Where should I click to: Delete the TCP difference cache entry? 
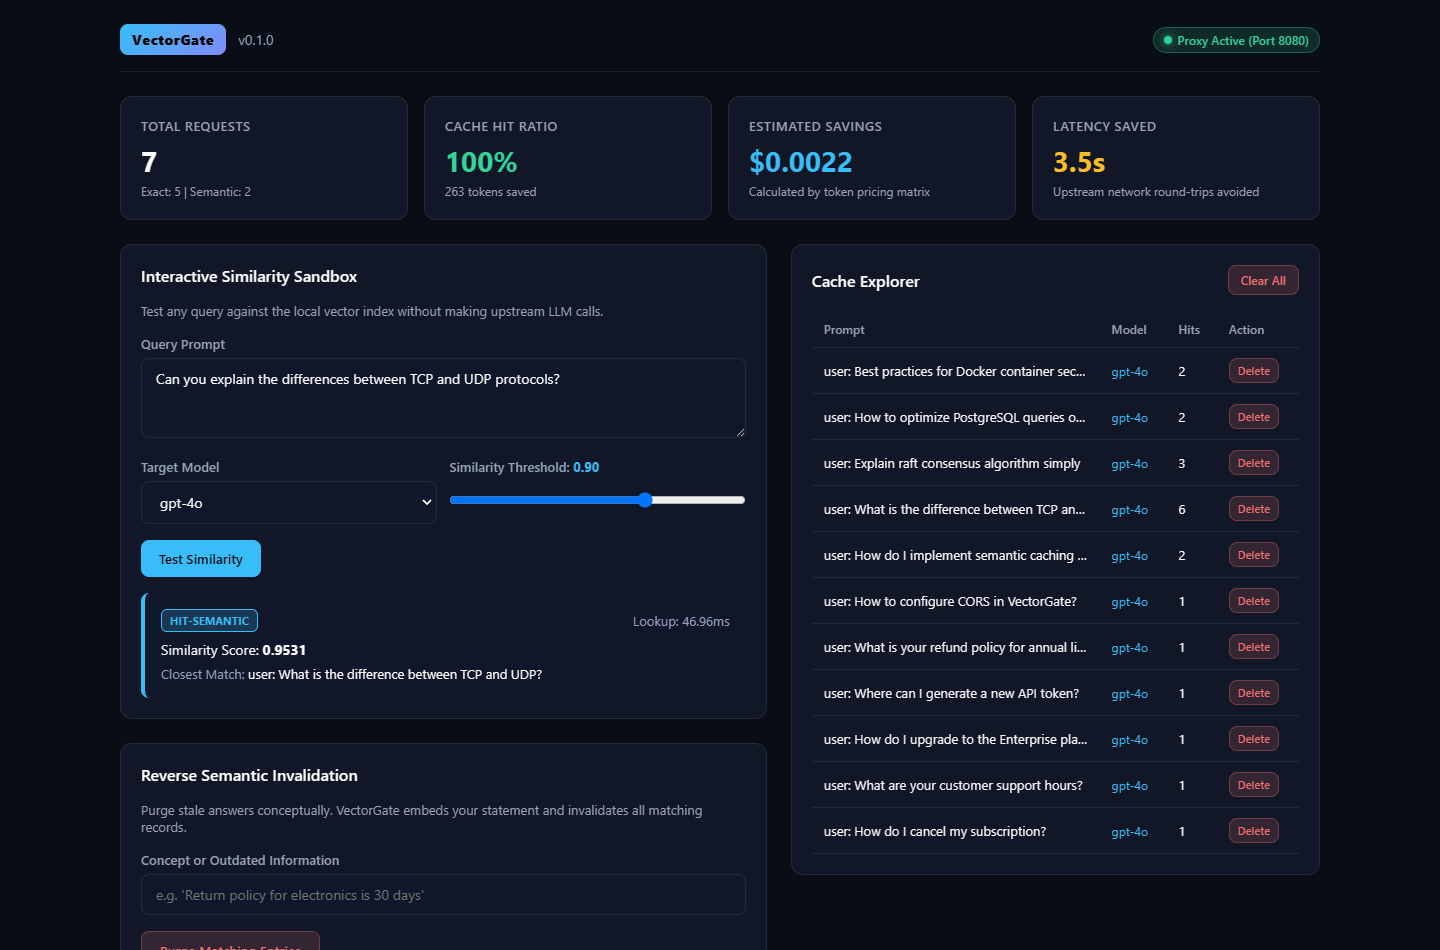[x=1253, y=509]
